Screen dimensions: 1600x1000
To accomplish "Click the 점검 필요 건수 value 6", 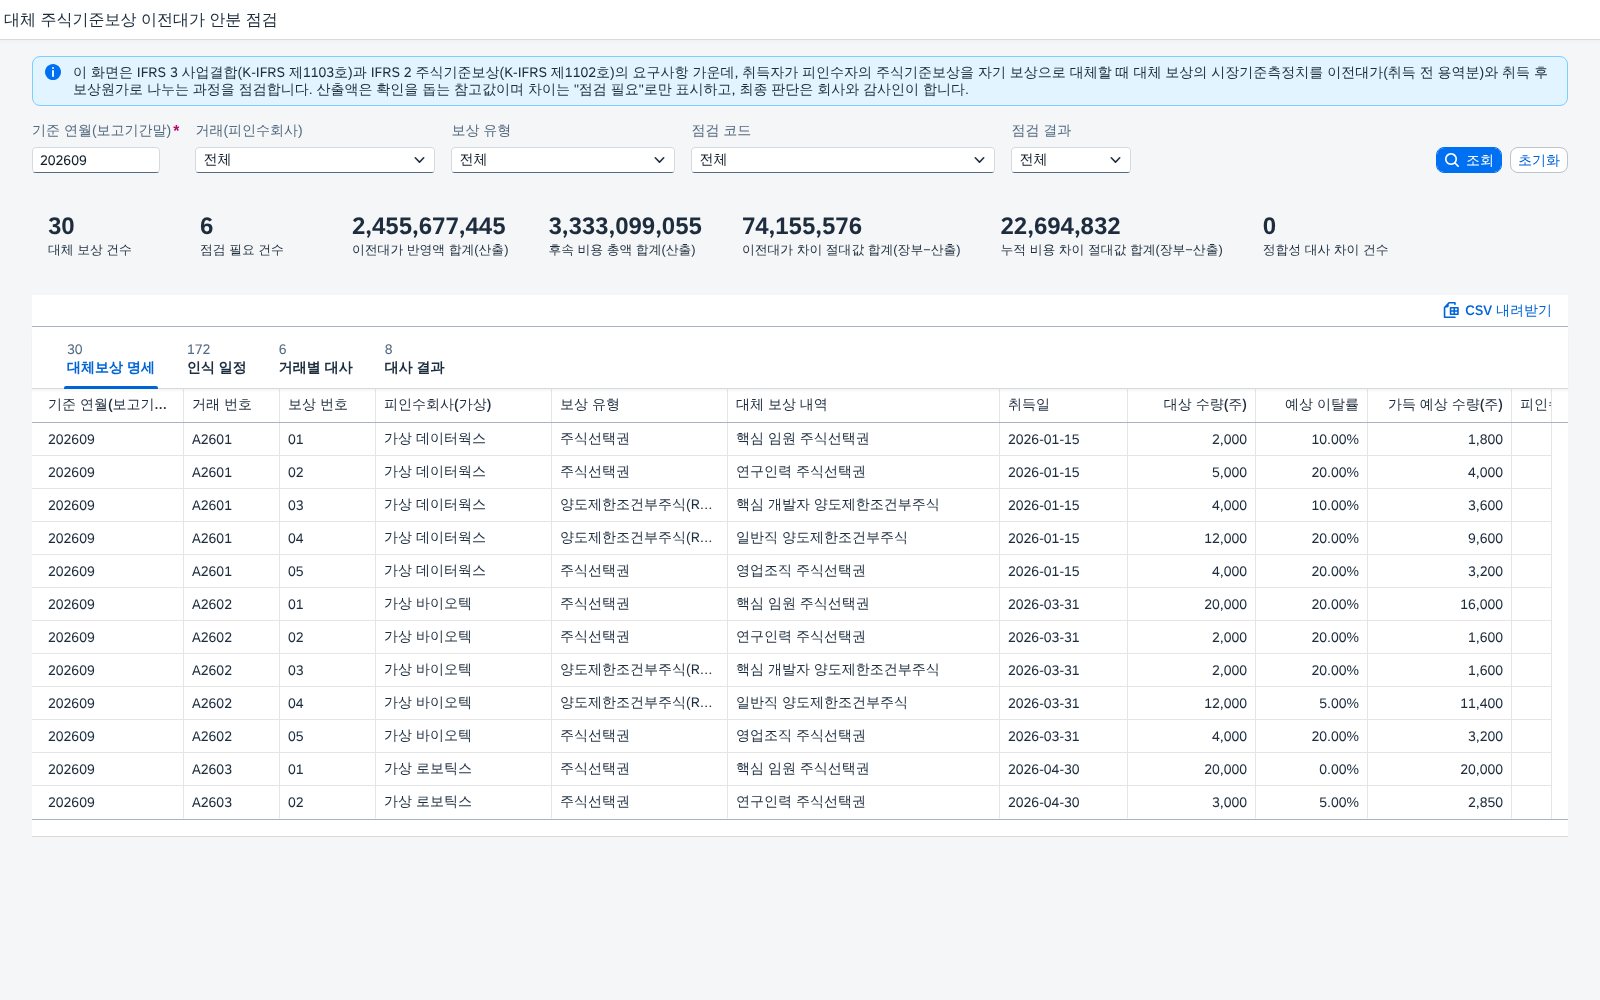I will 206,226.
